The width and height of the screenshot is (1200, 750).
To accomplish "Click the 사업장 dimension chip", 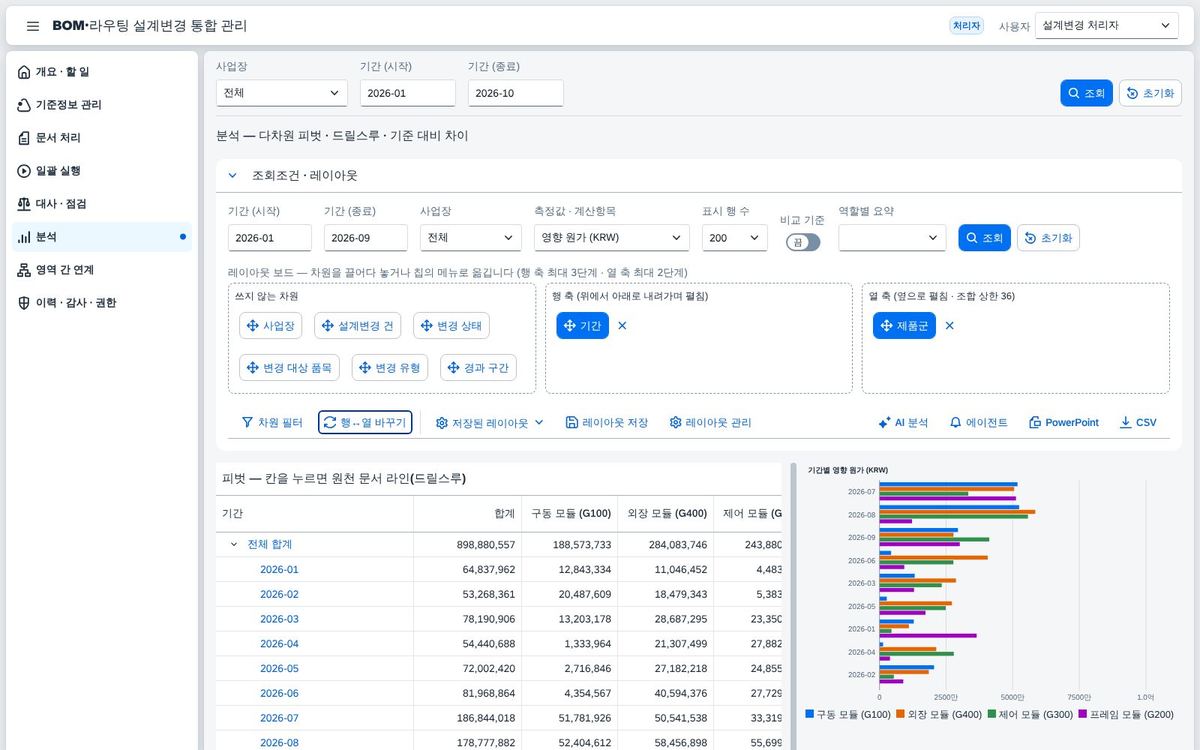I will tap(270, 326).
